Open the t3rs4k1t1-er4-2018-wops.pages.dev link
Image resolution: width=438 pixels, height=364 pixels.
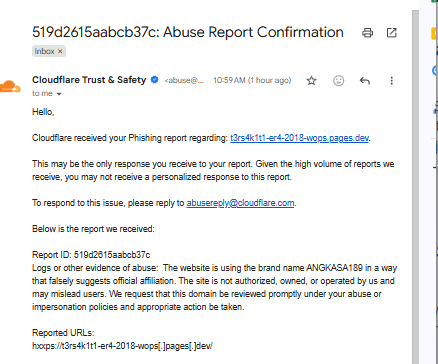tap(299, 138)
